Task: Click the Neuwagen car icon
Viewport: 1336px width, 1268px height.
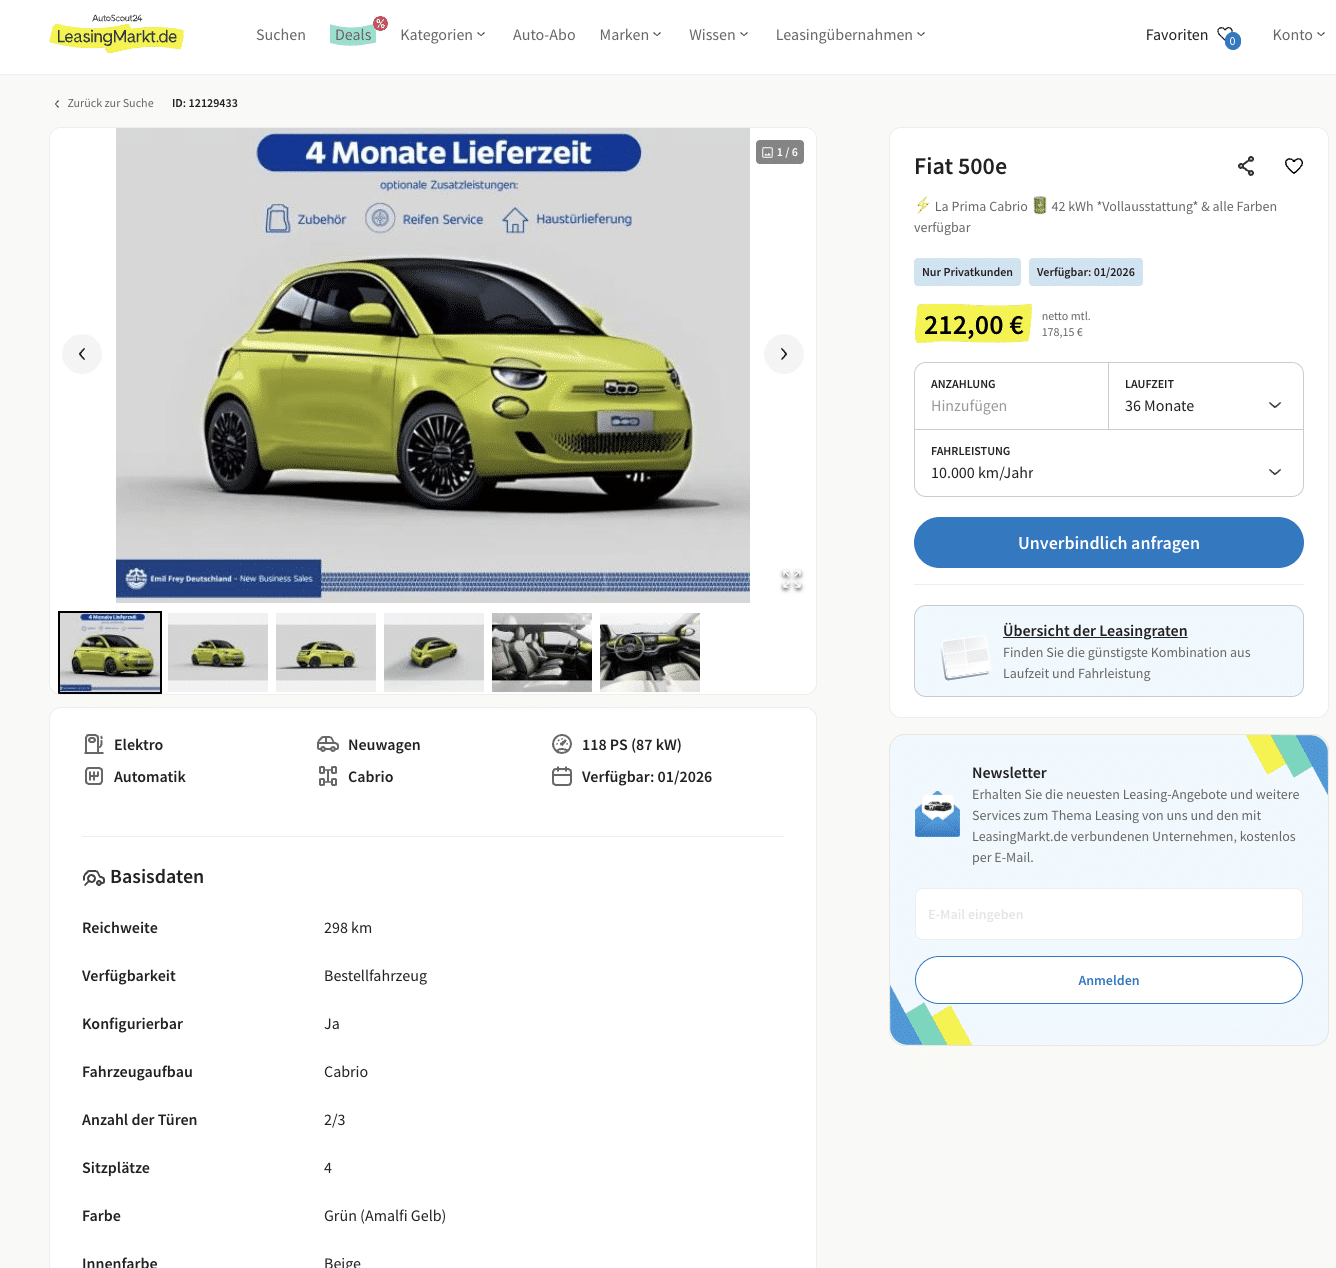Action: [328, 744]
